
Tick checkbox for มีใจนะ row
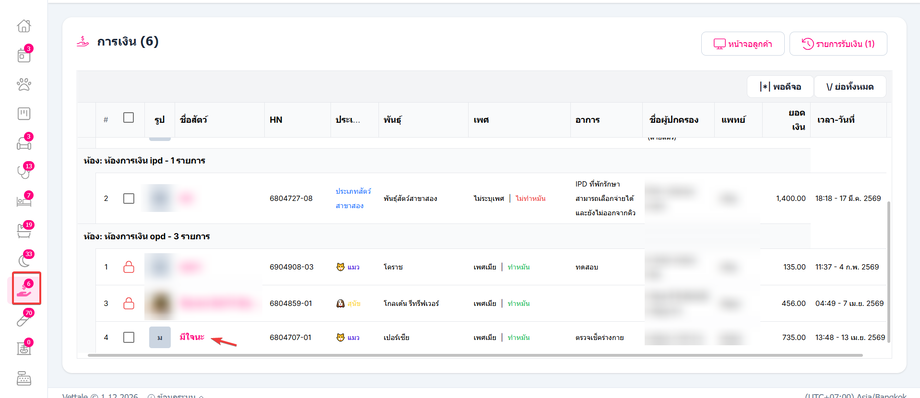tap(128, 338)
